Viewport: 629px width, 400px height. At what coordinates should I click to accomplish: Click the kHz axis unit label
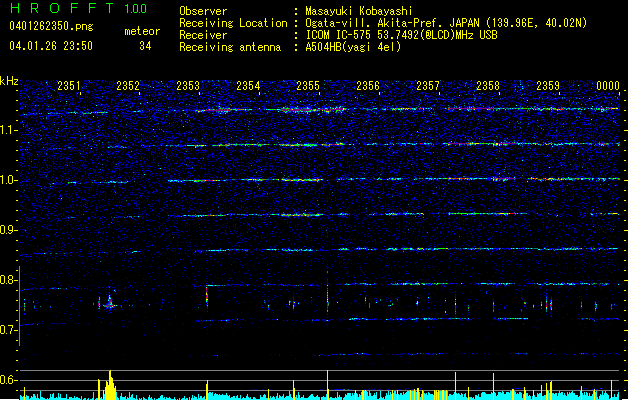[x=9, y=81]
